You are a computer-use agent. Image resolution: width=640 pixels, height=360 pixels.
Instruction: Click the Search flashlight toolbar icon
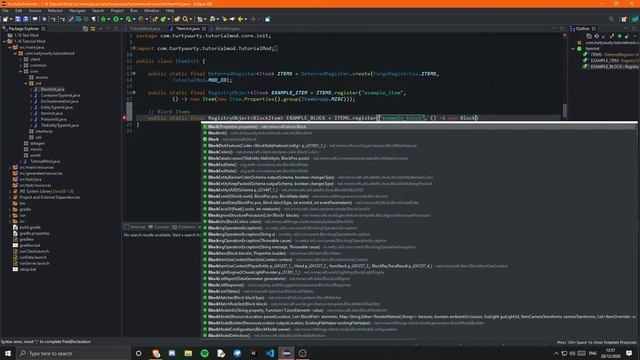point(186,19)
